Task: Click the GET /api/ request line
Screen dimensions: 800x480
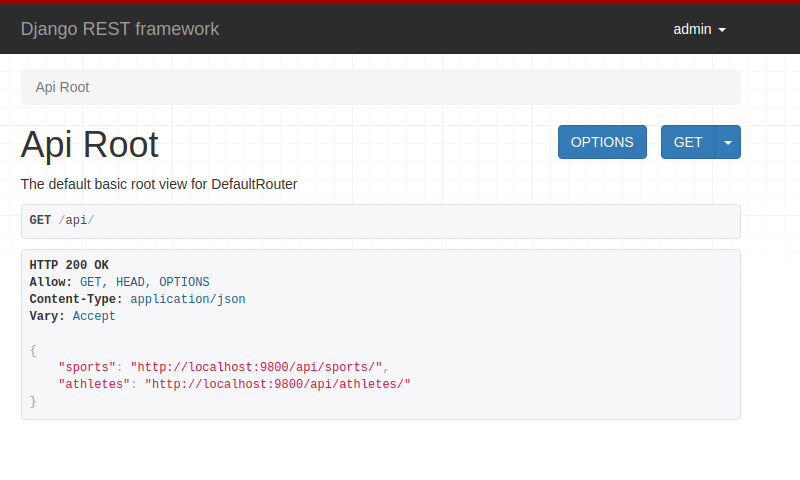Action: click(x=62, y=220)
